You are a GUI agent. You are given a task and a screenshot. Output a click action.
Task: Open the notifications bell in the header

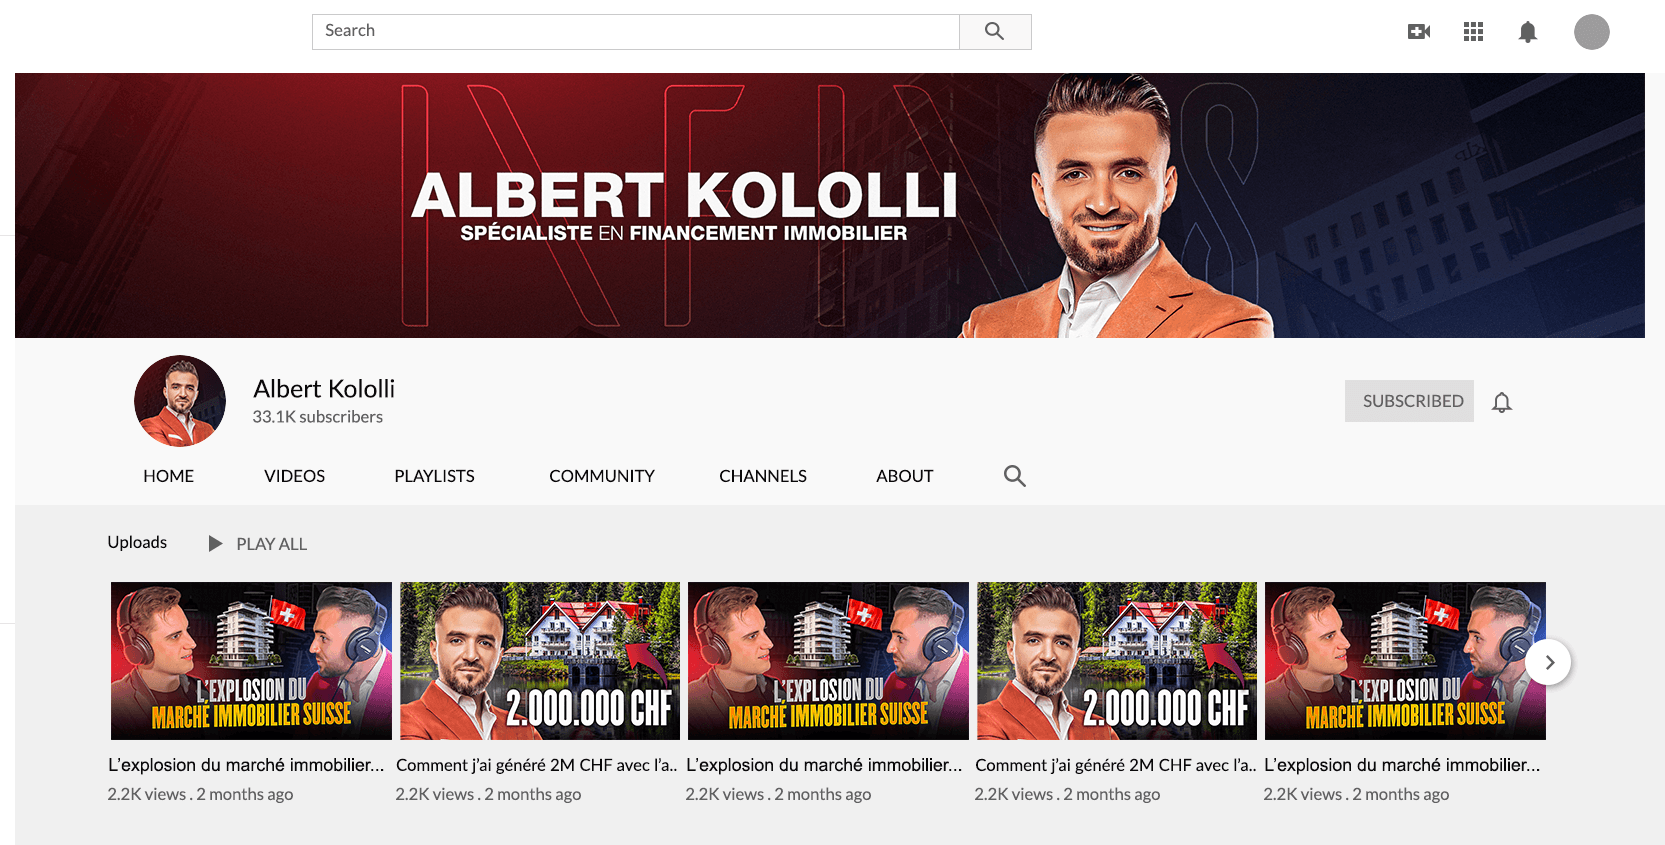pyautogui.click(x=1528, y=32)
